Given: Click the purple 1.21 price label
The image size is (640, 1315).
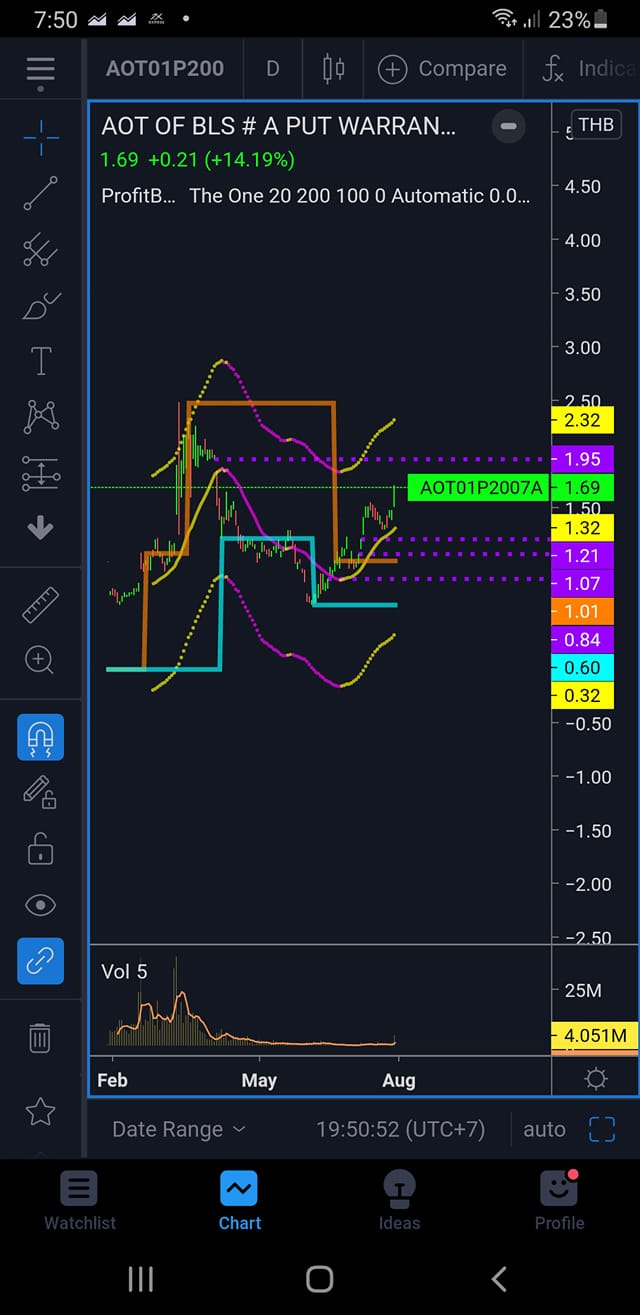Looking at the screenshot, I should pyautogui.click(x=582, y=556).
